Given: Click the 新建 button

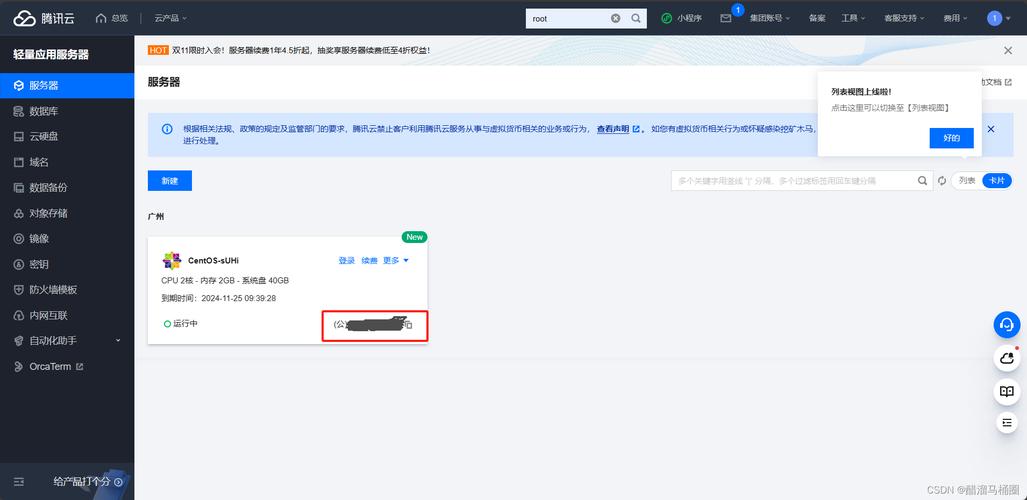Looking at the screenshot, I should (x=170, y=181).
